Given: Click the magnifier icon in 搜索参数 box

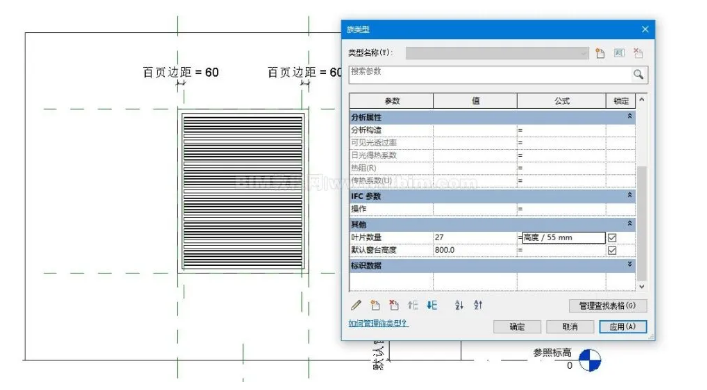Looking at the screenshot, I should click(638, 74).
